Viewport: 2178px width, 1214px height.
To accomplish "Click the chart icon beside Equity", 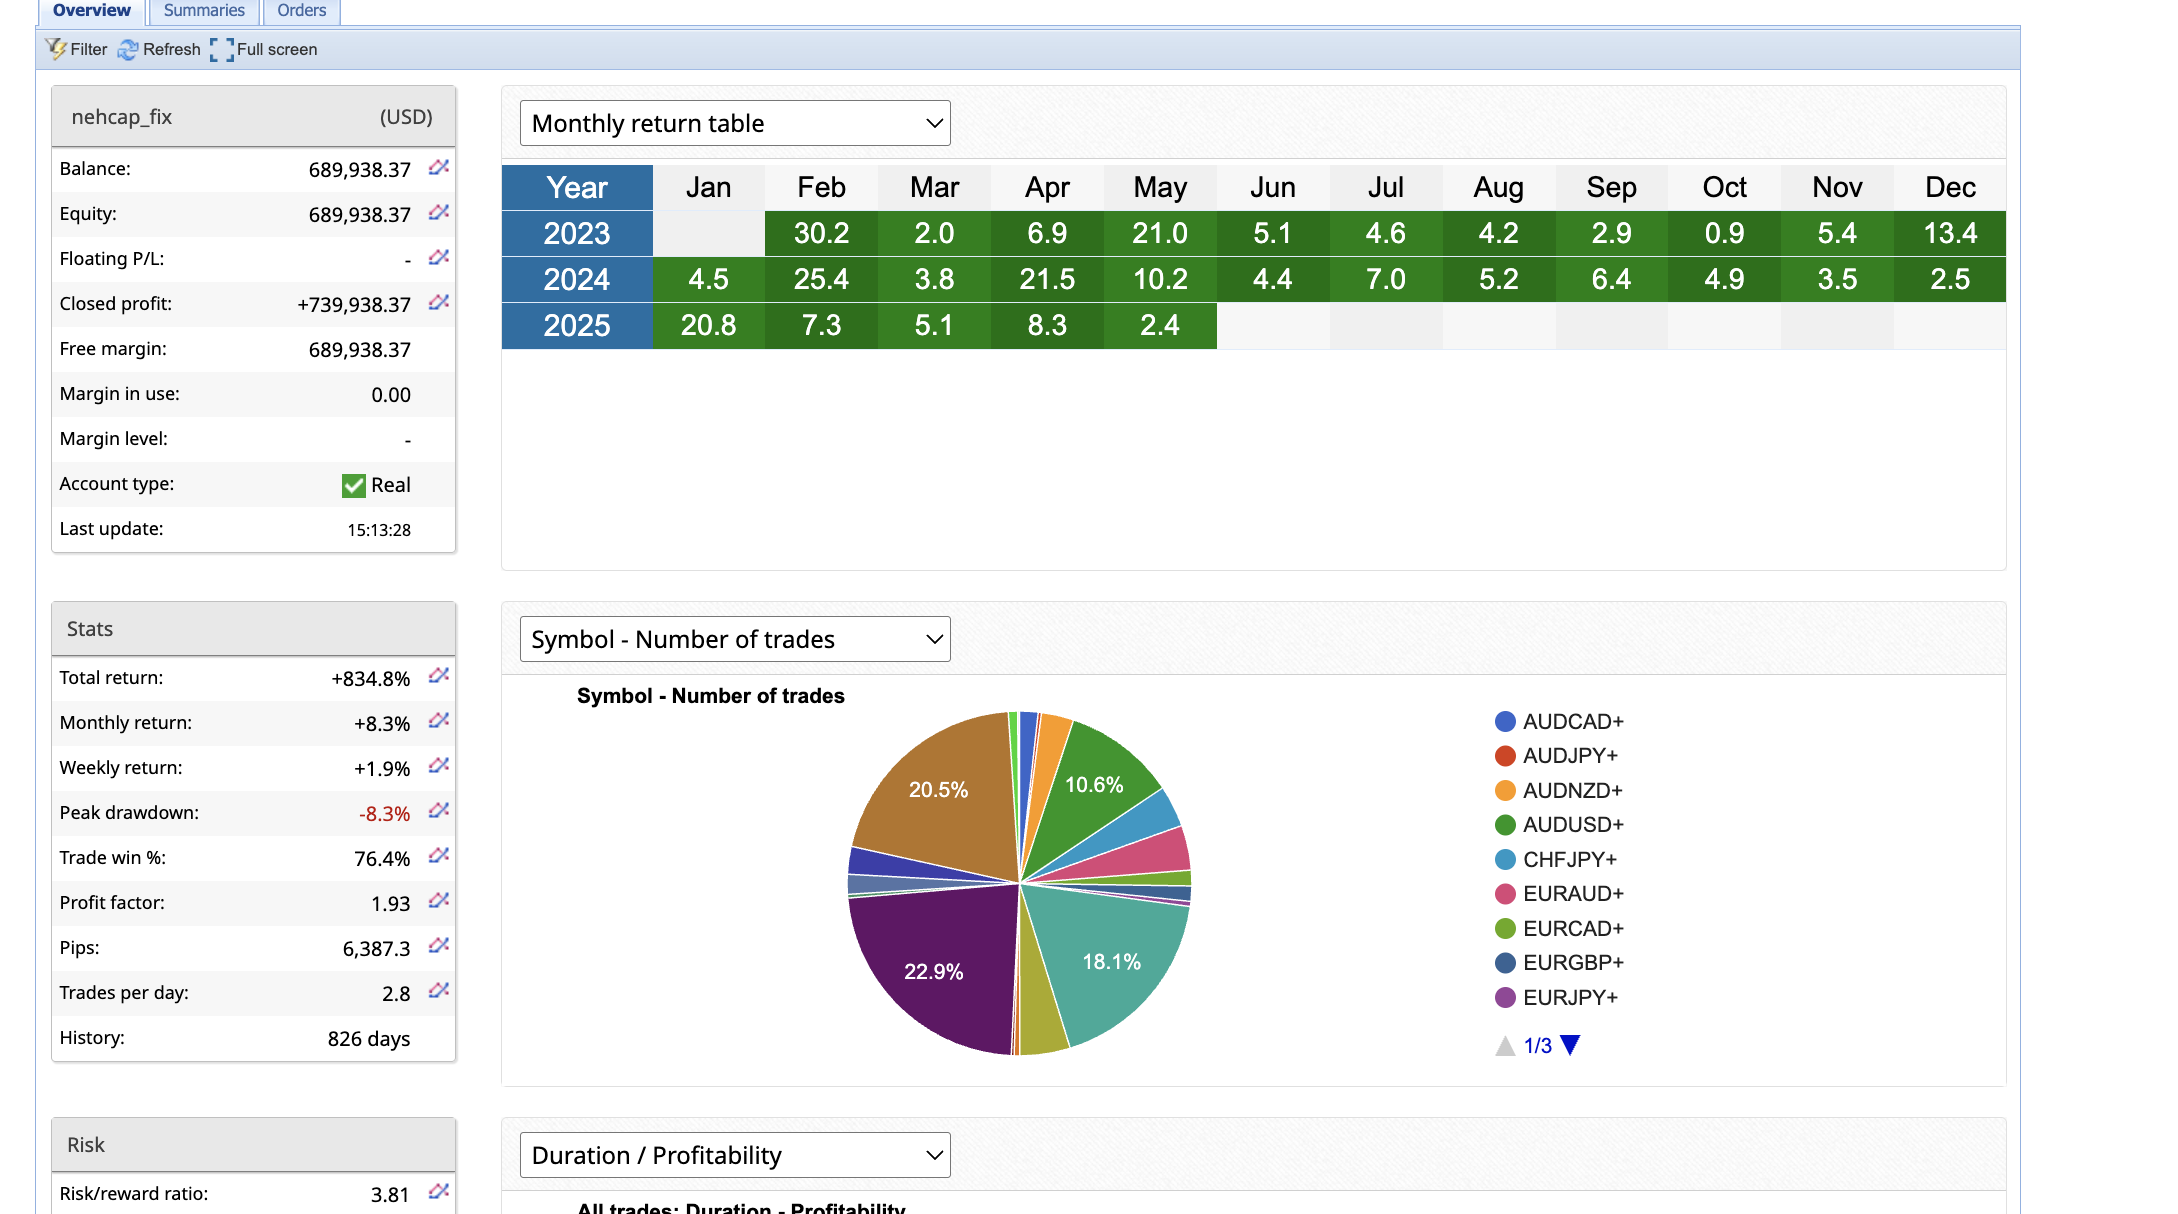I will click(438, 213).
